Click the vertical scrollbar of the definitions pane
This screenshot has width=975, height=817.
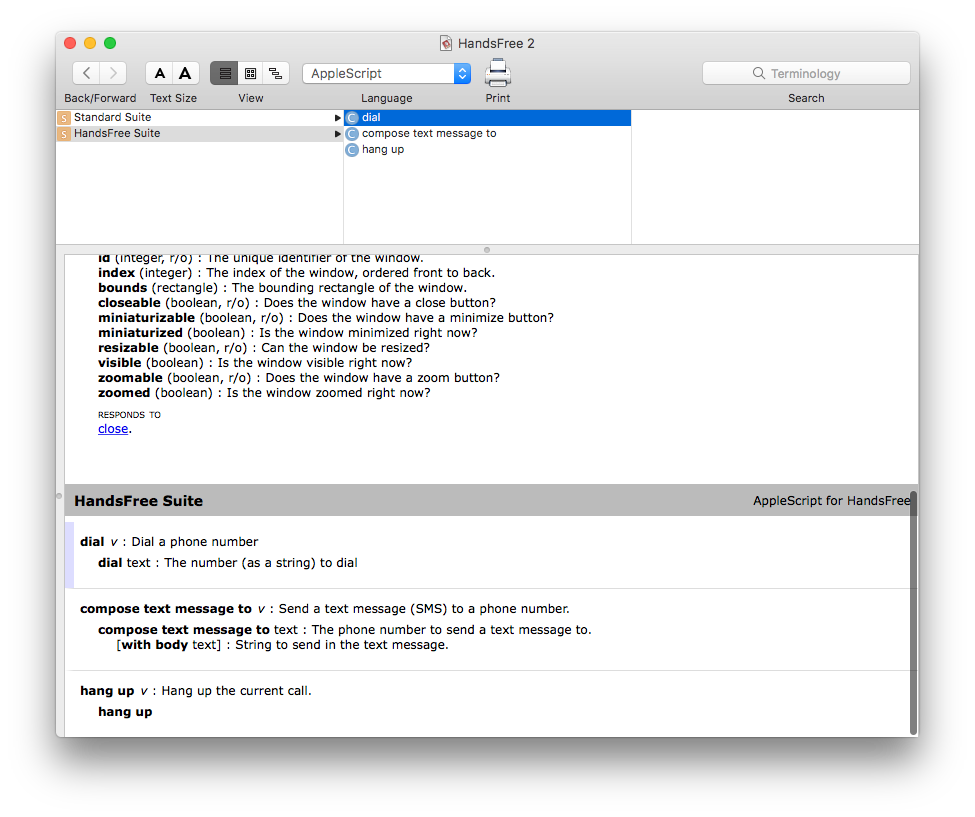(x=913, y=612)
